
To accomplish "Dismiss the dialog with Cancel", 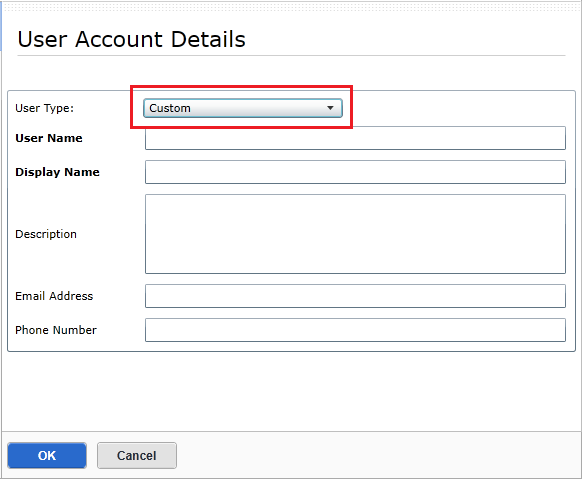I will [137, 455].
